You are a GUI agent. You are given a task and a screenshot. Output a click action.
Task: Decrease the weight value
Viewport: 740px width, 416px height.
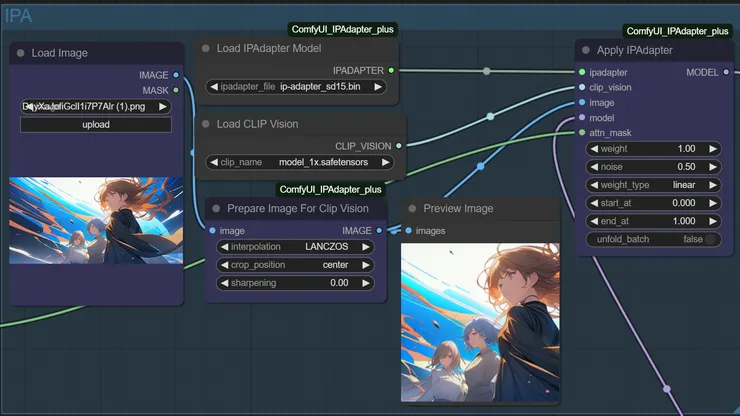[594, 149]
